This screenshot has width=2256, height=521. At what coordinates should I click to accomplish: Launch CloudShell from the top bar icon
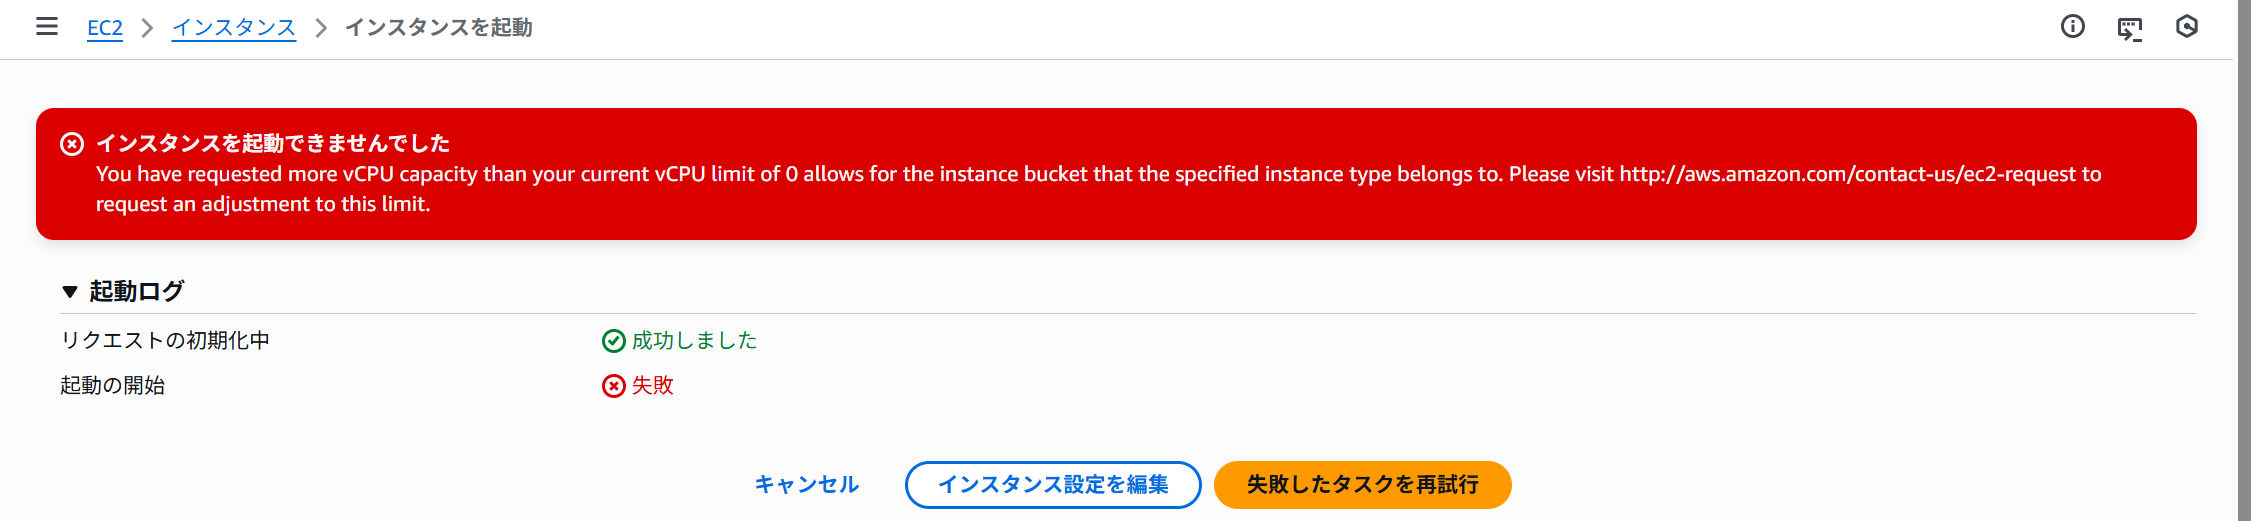point(2130,28)
